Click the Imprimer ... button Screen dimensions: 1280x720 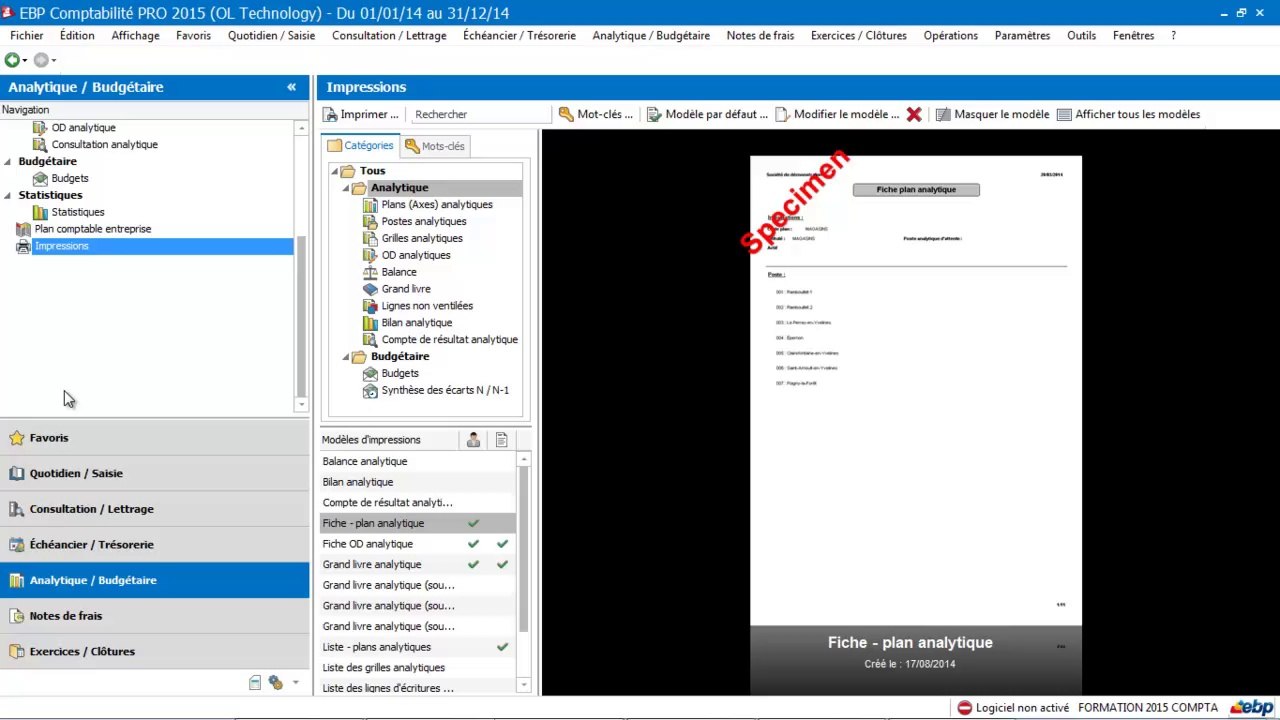(361, 114)
